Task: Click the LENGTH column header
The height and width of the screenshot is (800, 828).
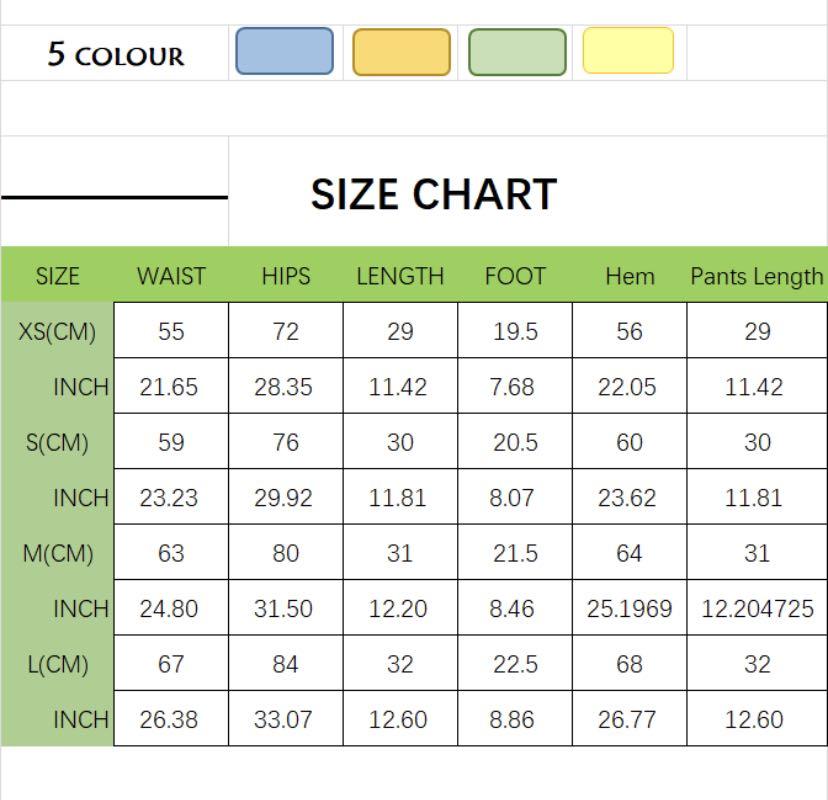Action: [x=400, y=277]
